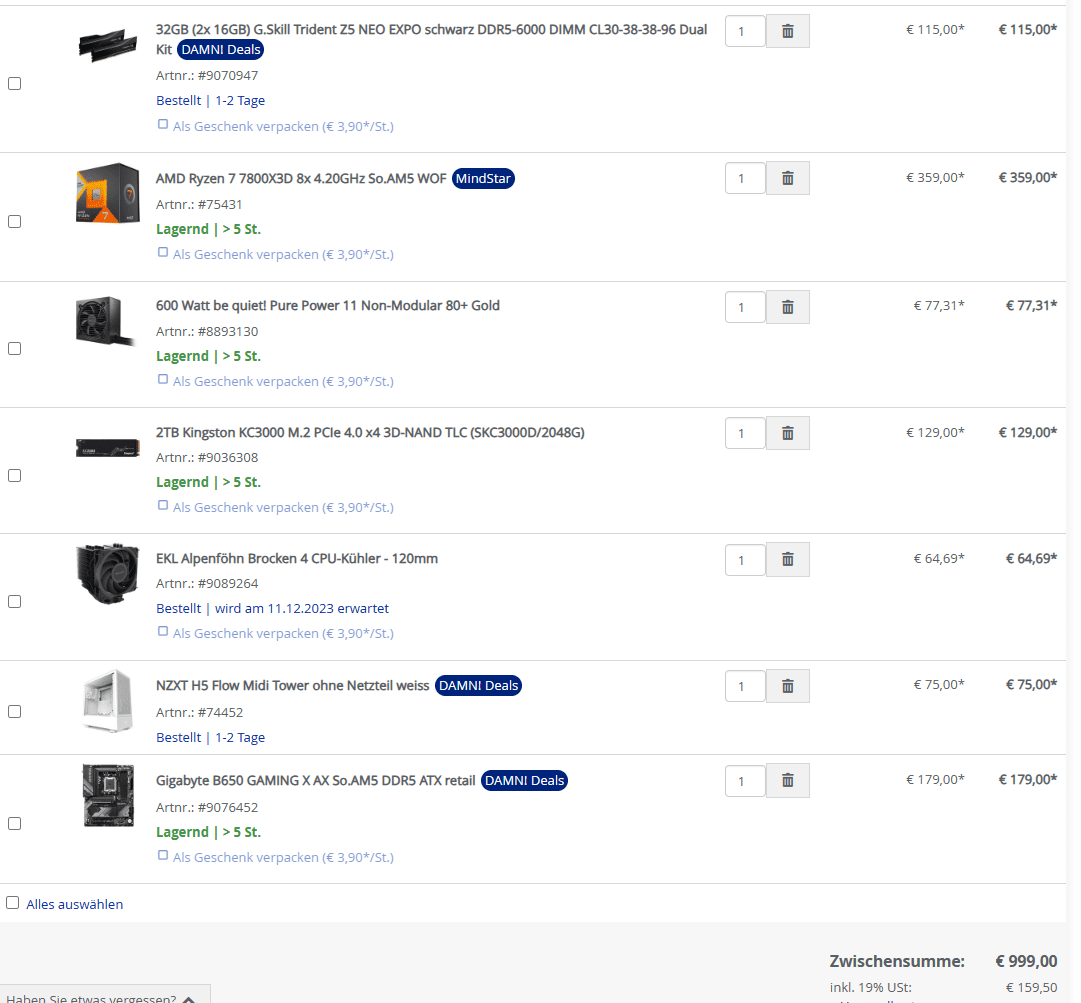Click quantity box for Alpenföhn Brocken 4
Viewport: 1081px width, 1003px height.
pos(745,559)
